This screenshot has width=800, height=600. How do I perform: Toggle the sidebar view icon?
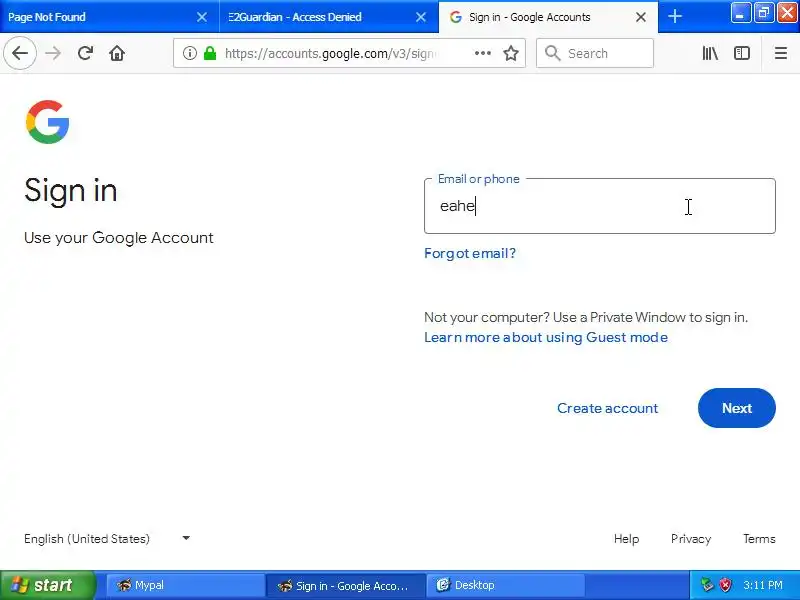(x=742, y=53)
